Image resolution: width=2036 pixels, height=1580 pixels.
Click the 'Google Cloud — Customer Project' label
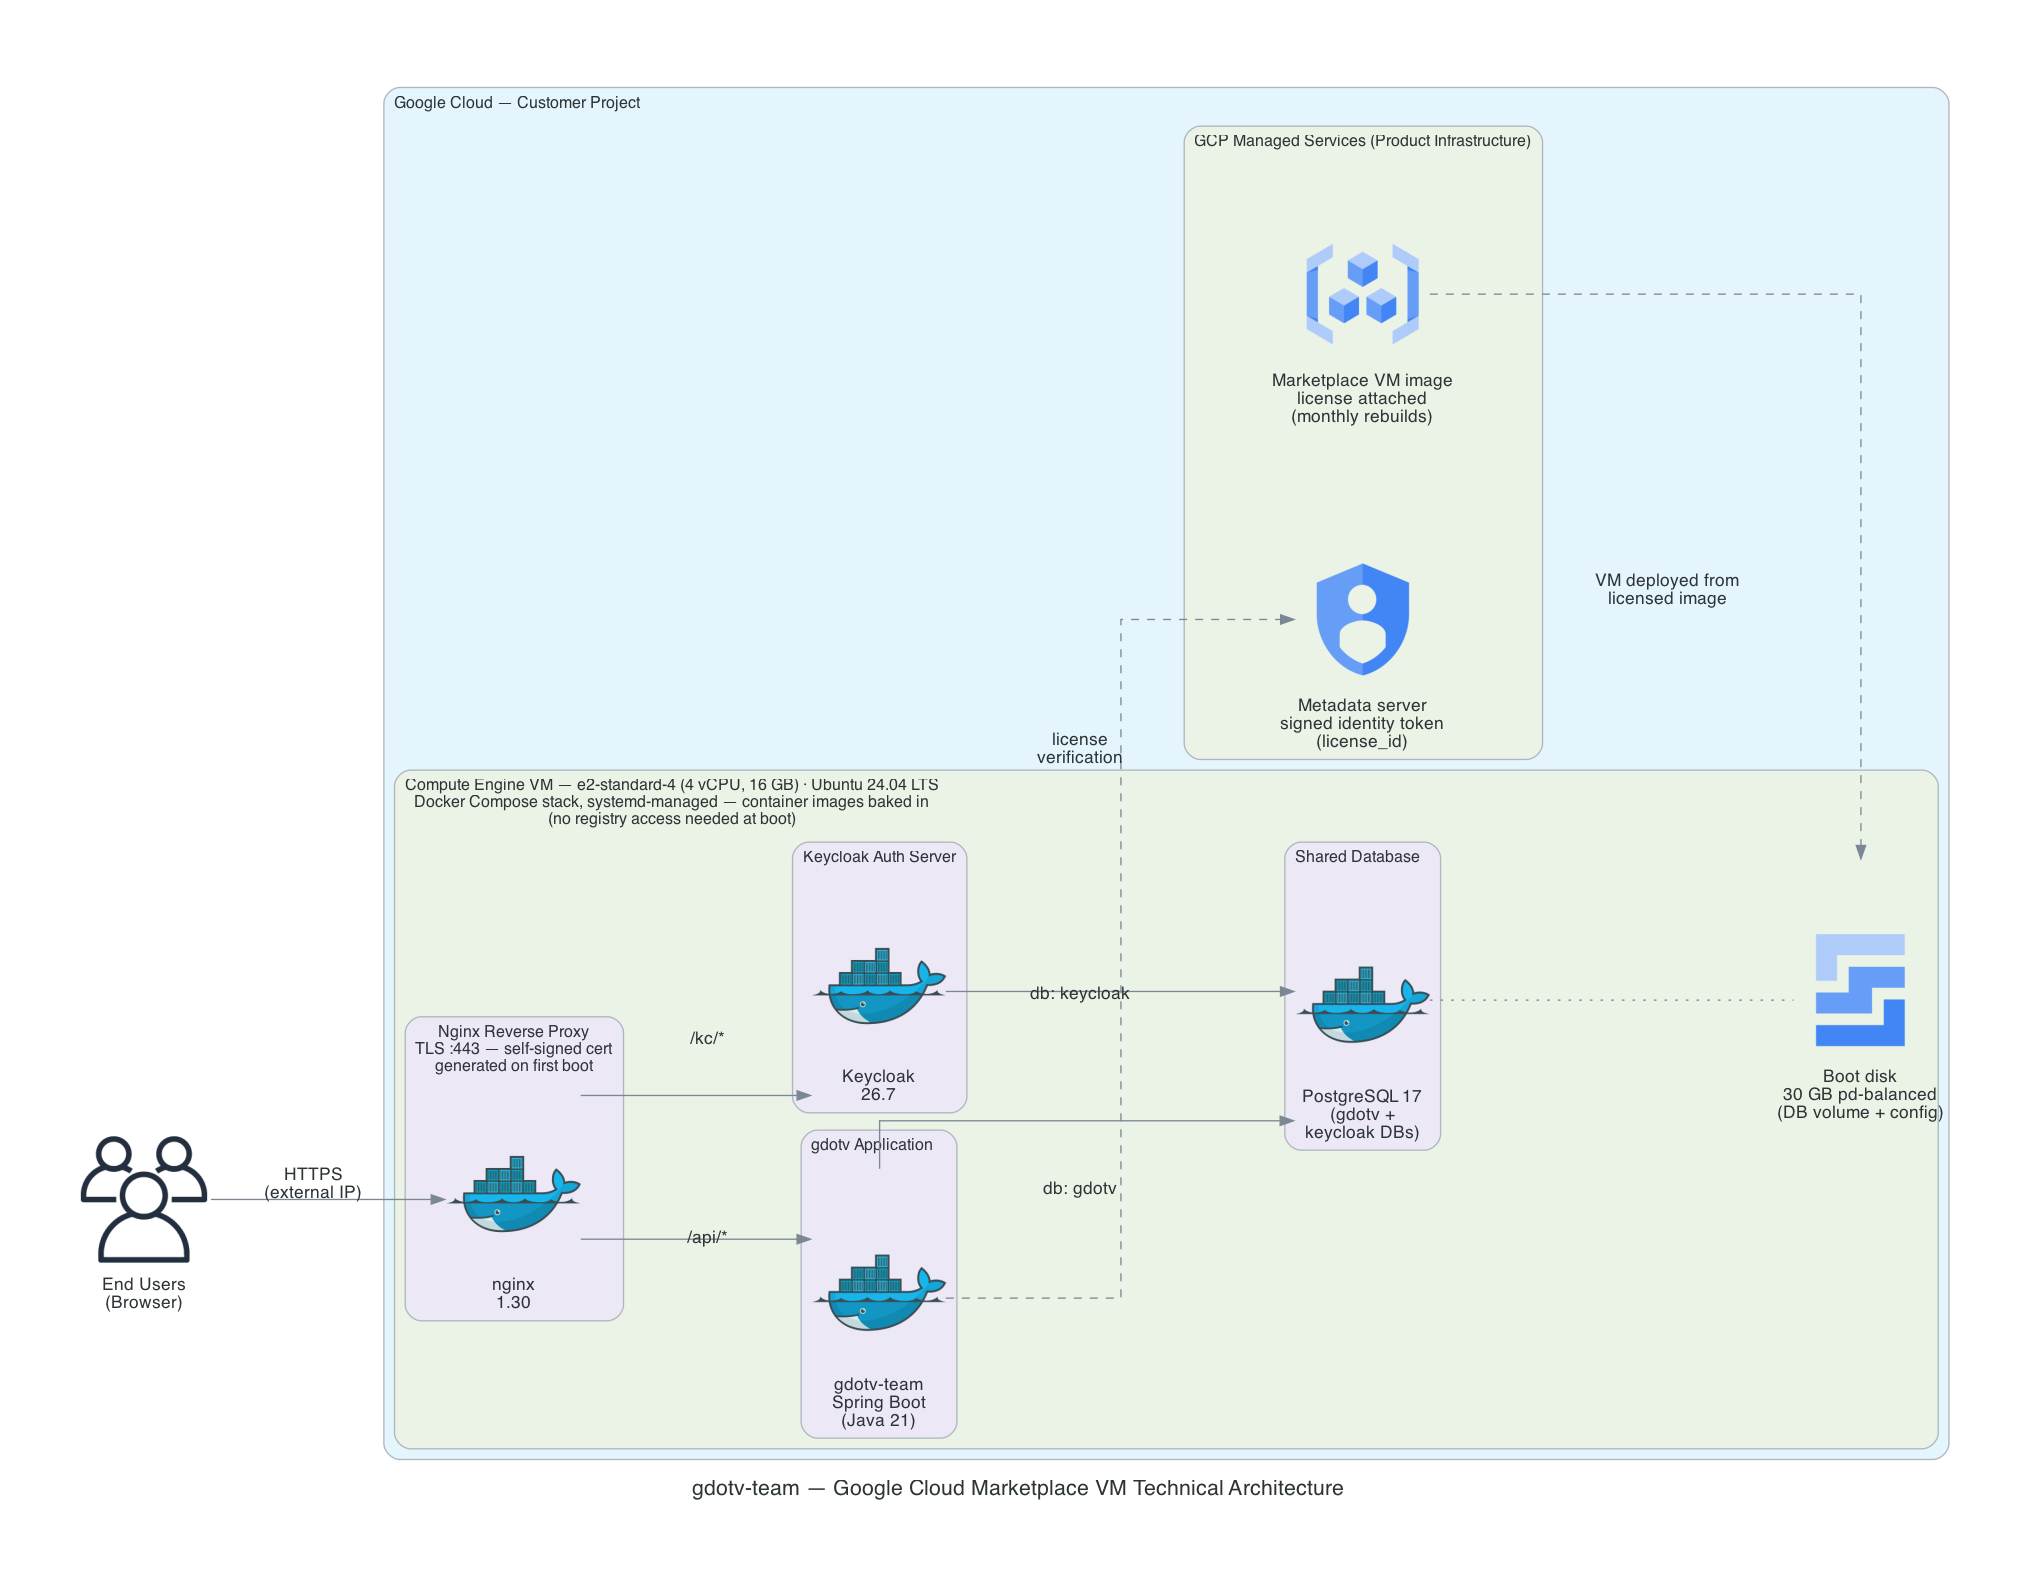point(517,103)
